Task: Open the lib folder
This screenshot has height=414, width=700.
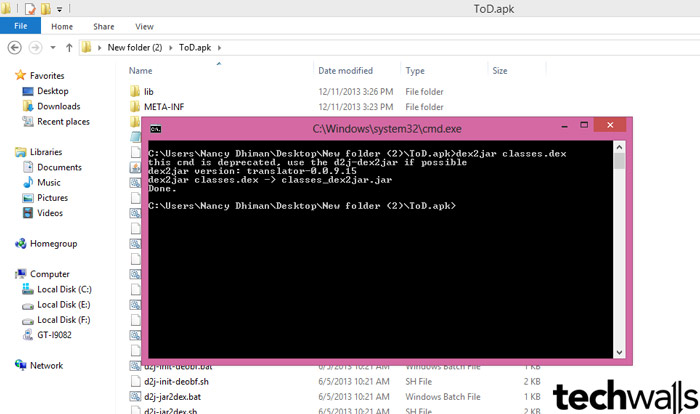Action: point(148,91)
